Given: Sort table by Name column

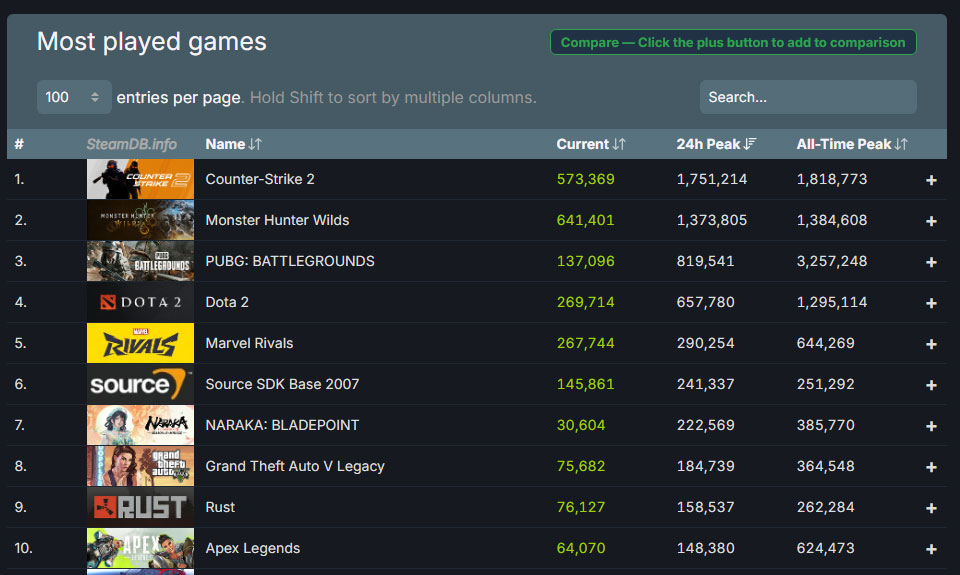Looking at the screenshot, I should coord(233,144).
